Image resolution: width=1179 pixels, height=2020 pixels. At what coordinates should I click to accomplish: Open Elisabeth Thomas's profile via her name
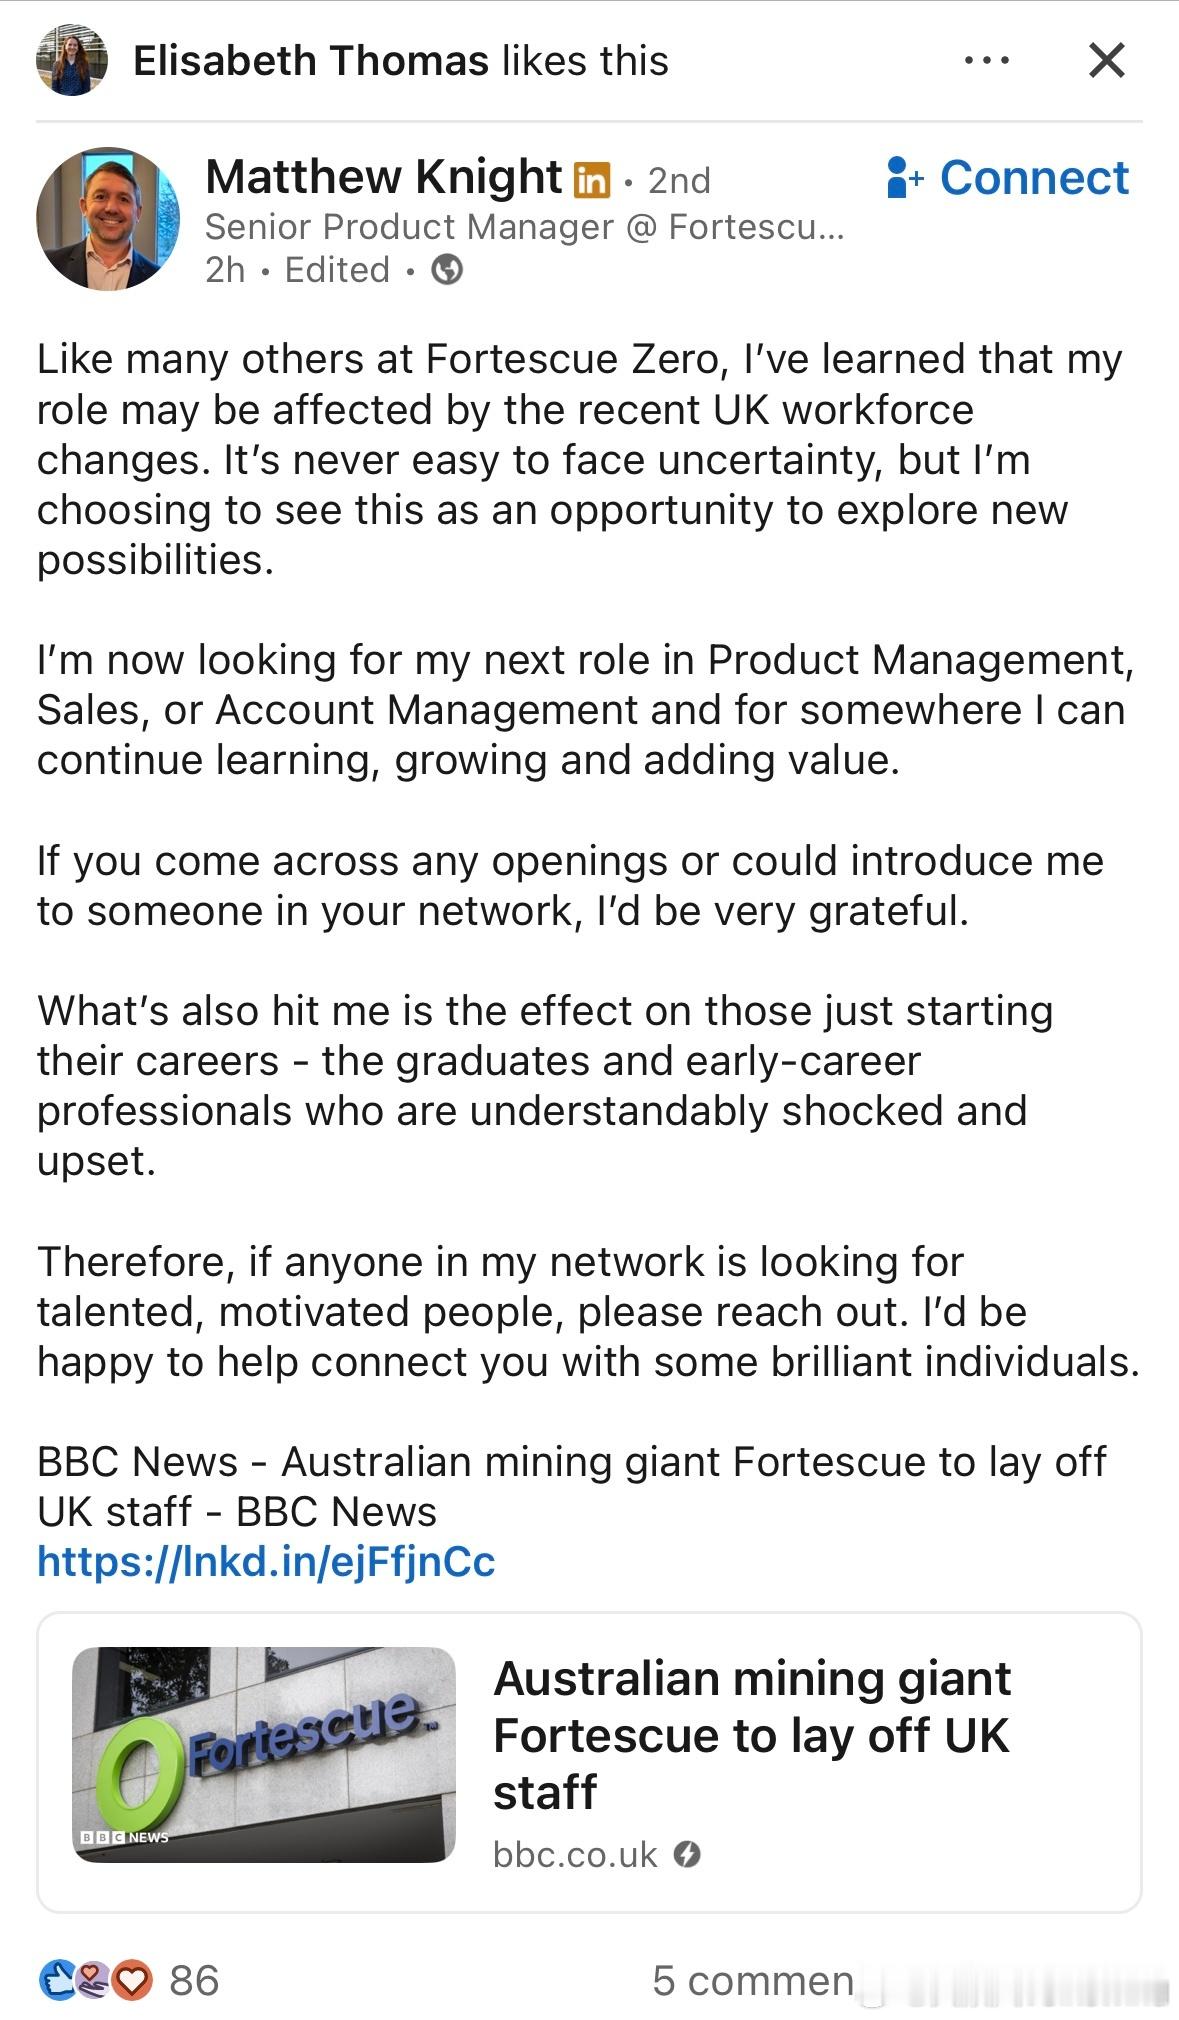(x=311, y=61)
